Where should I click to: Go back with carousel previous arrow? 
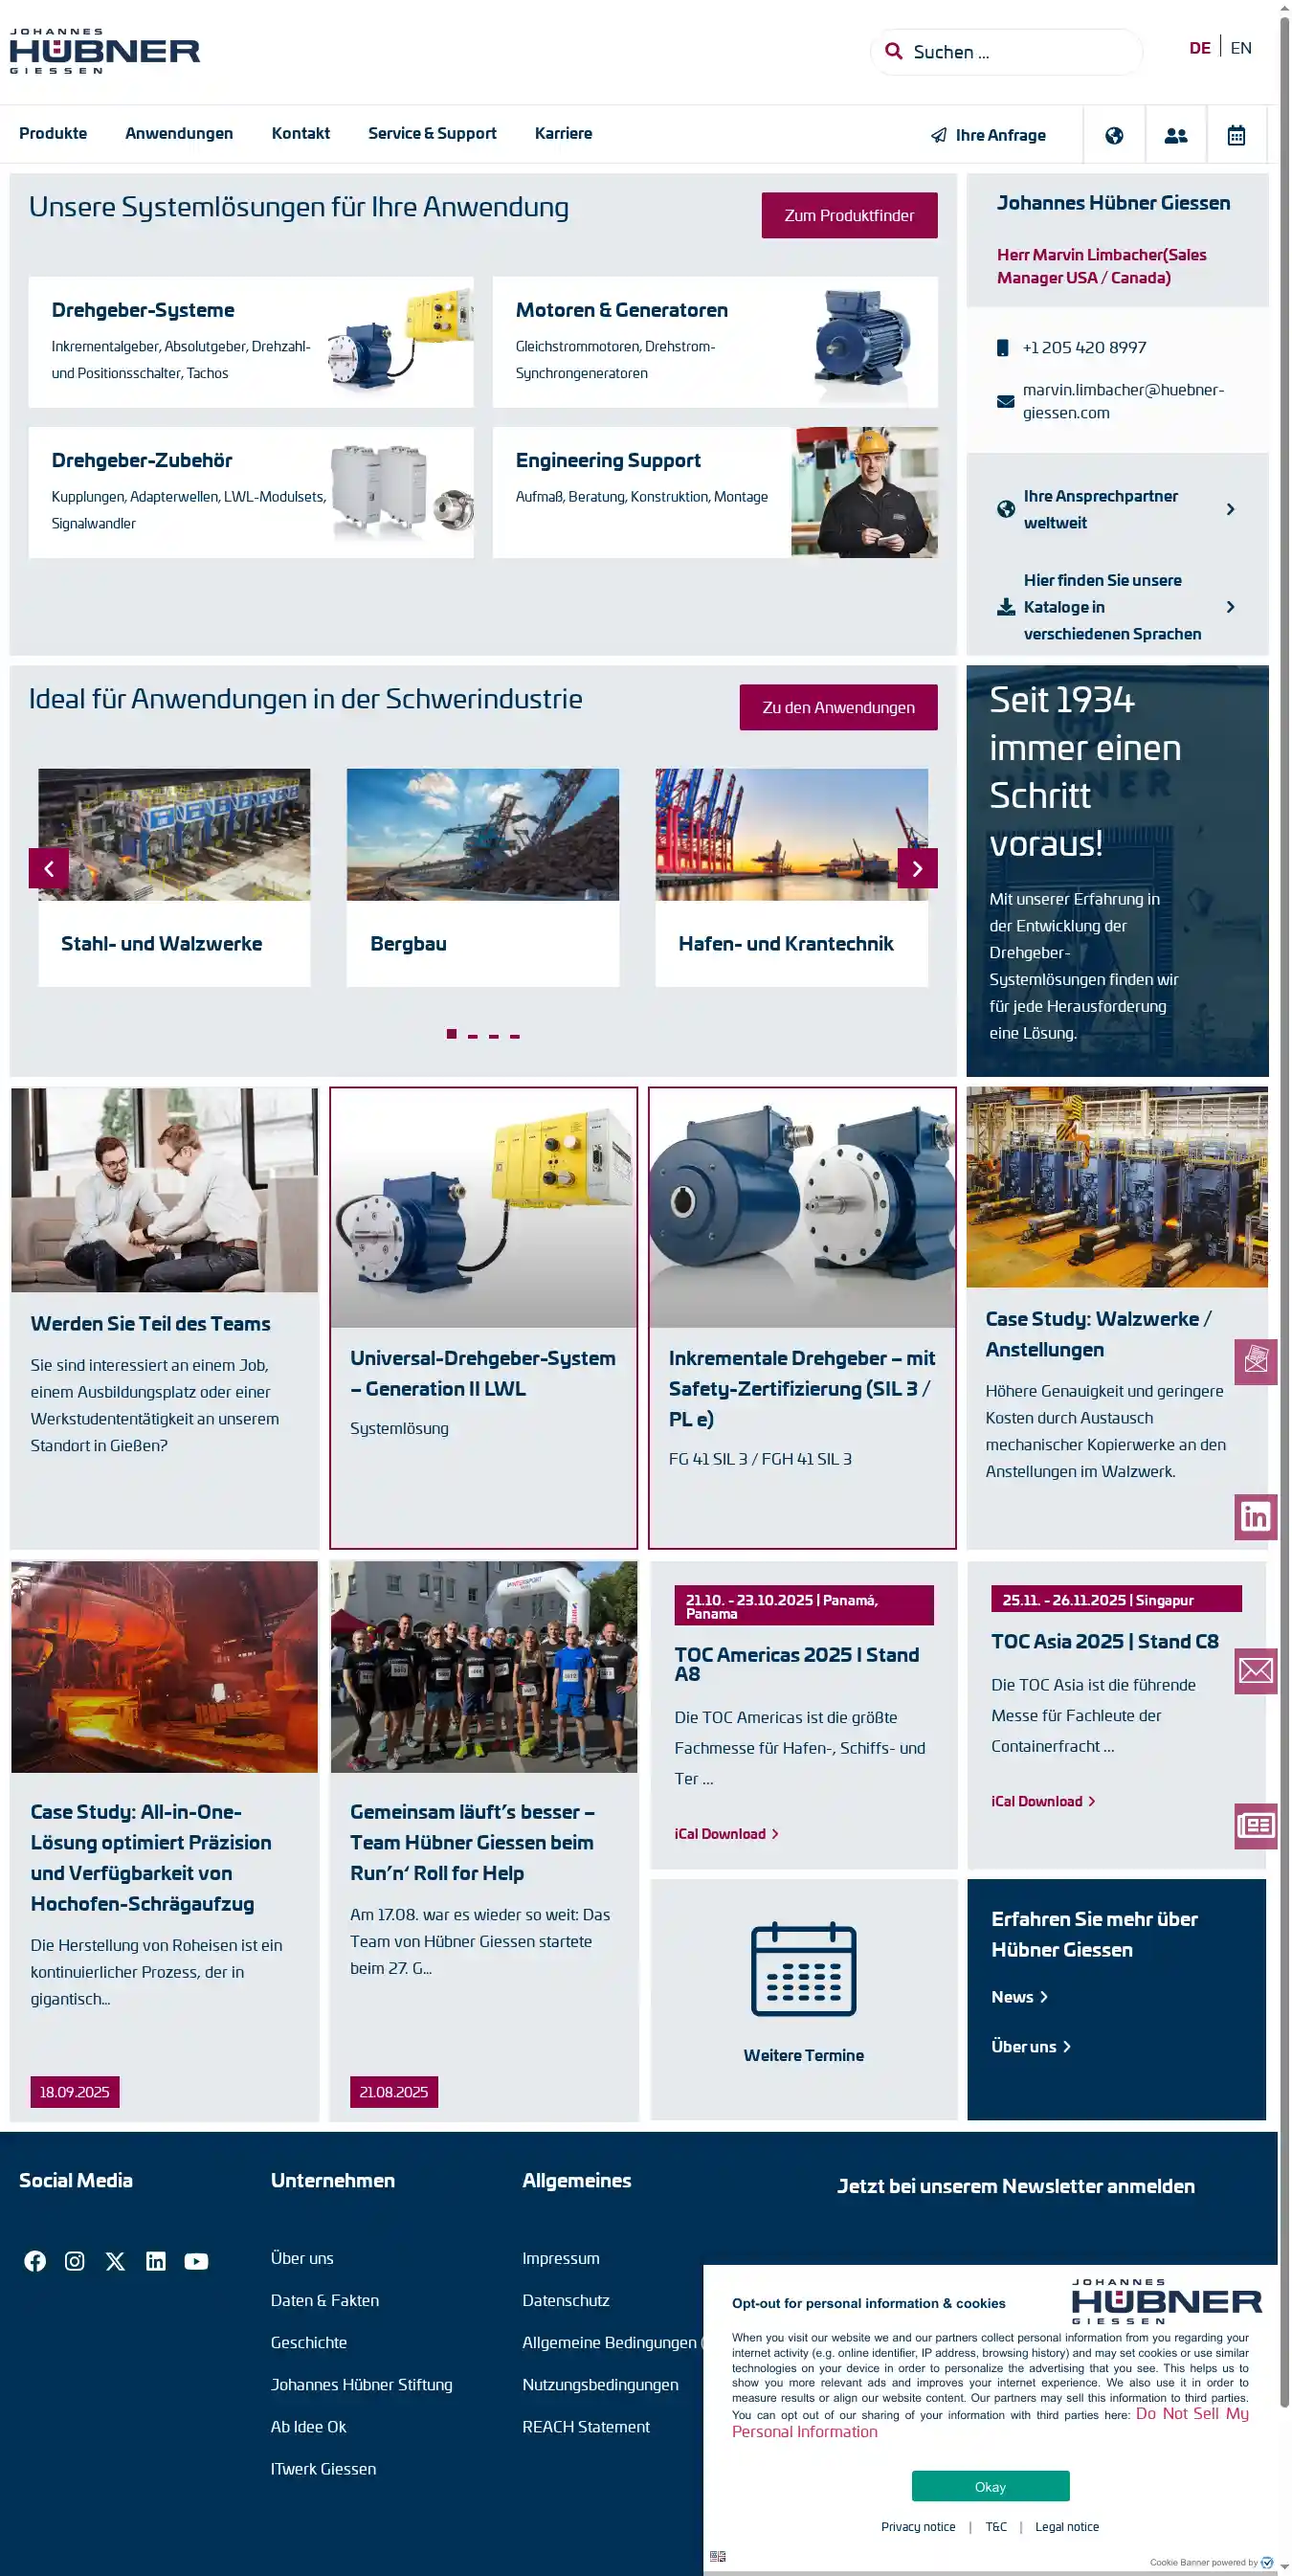coord(49,868)
